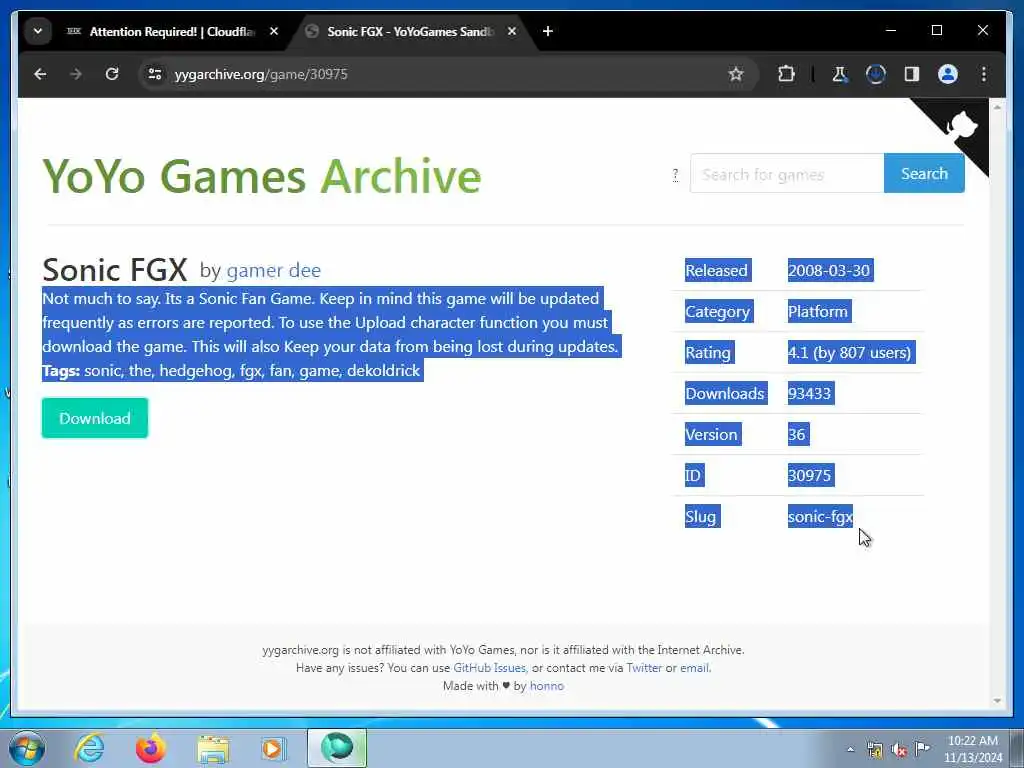Open the Chrome profile avatar

(x=948, y=74)
